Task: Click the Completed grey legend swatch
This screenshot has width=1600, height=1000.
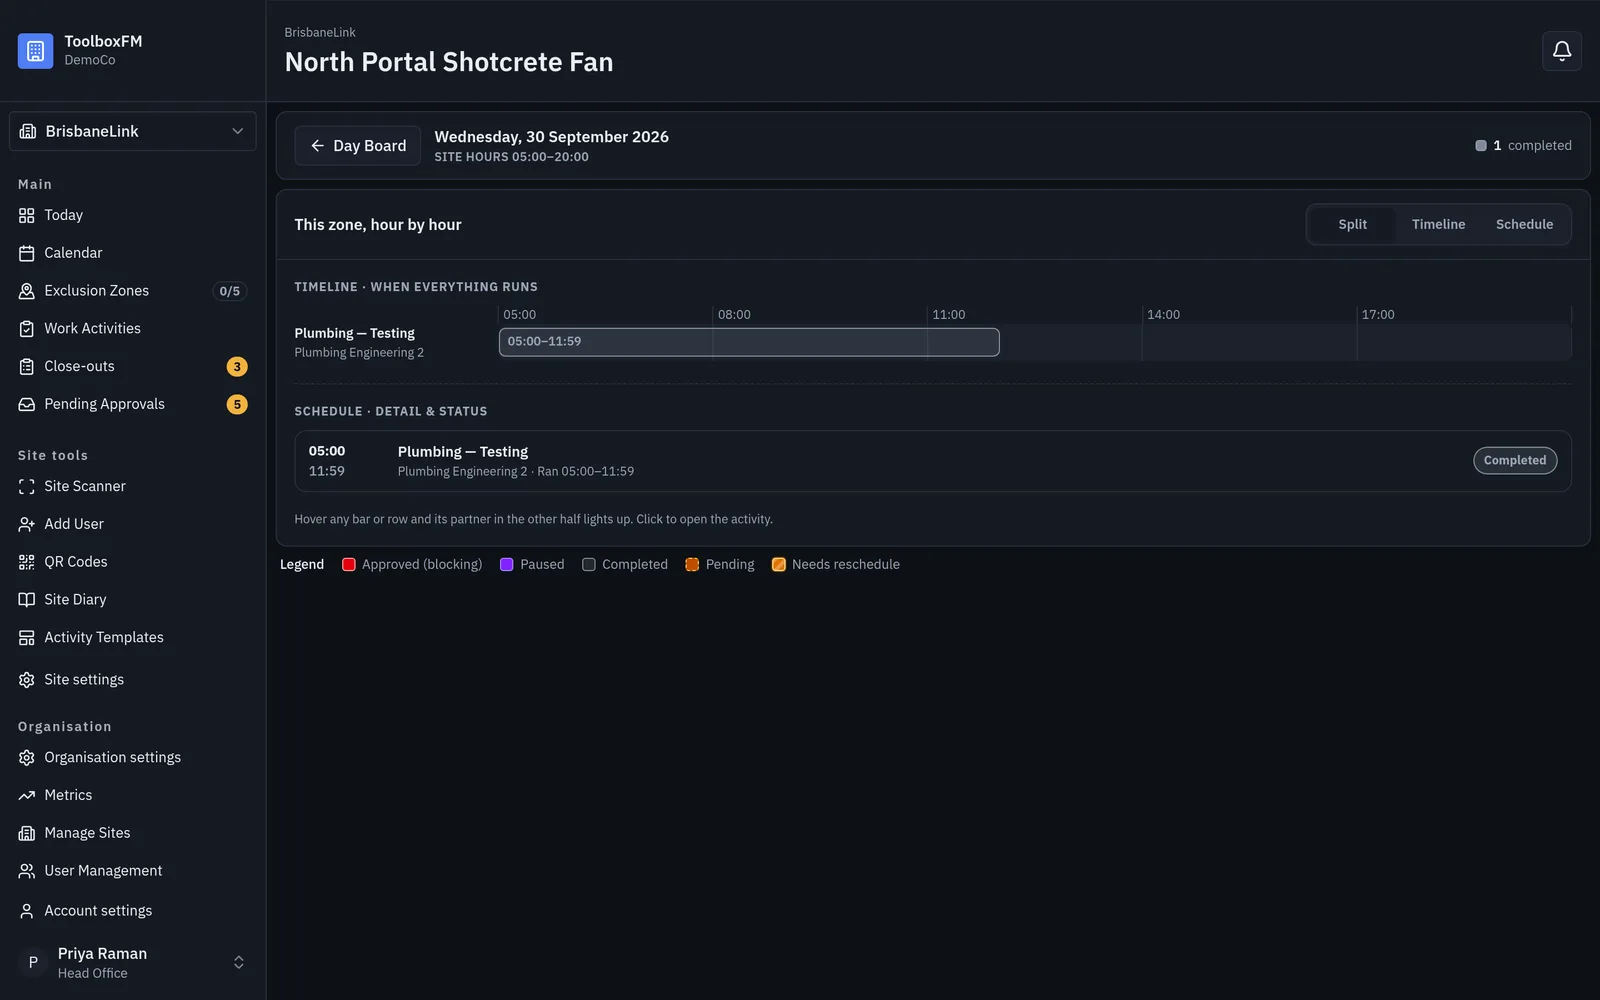Action: (589, 565)
